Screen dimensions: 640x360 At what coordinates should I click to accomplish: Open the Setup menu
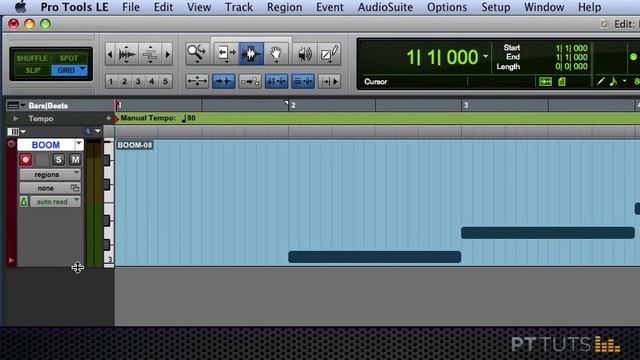[x=496, y=7]
